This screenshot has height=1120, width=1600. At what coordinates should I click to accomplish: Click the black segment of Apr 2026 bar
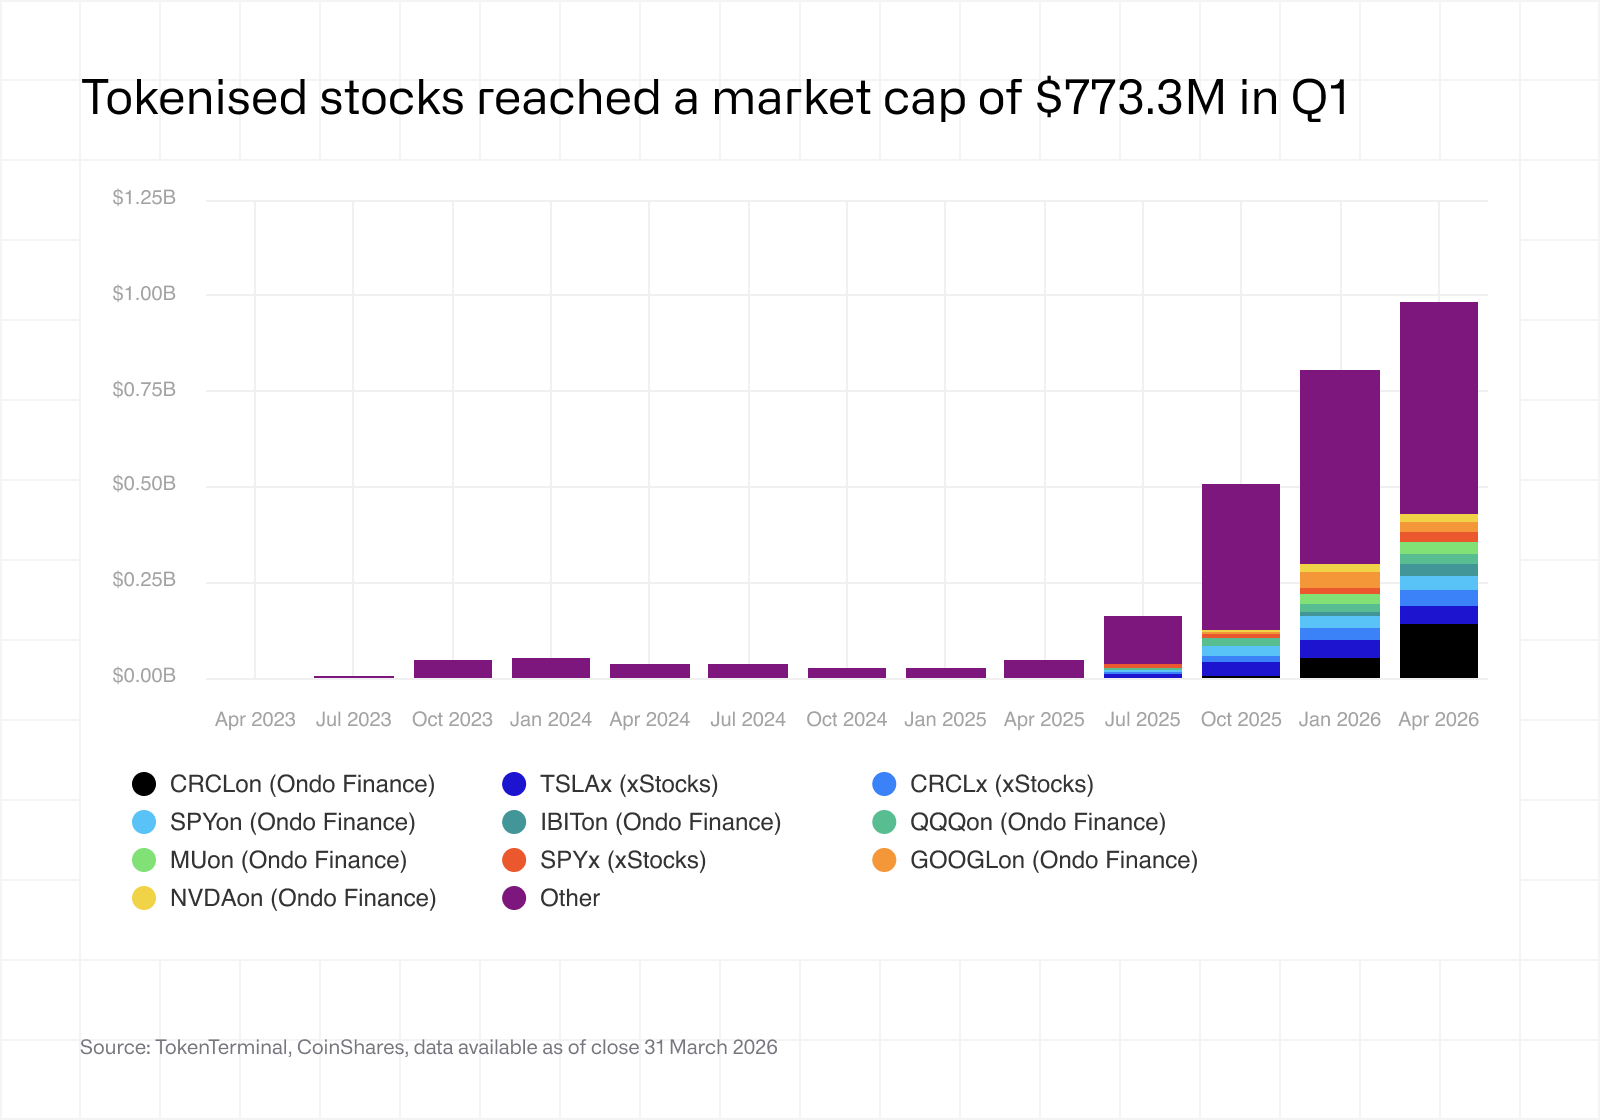1438,651
